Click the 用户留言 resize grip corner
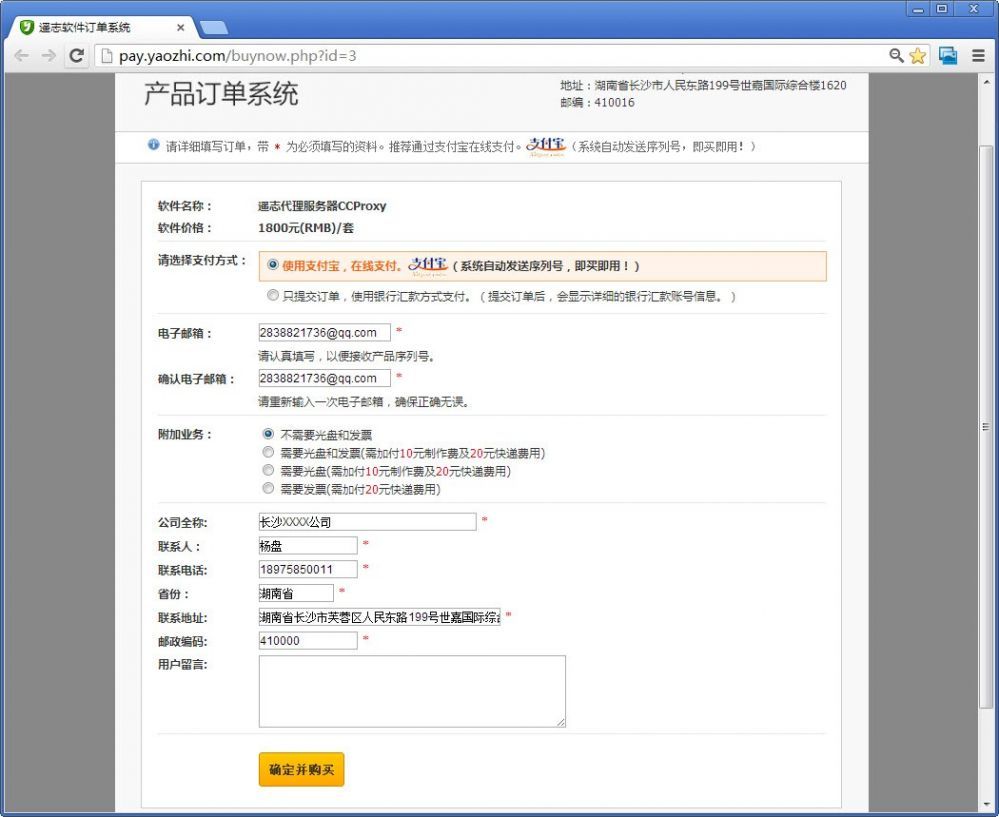 click(x=561, y=722)
